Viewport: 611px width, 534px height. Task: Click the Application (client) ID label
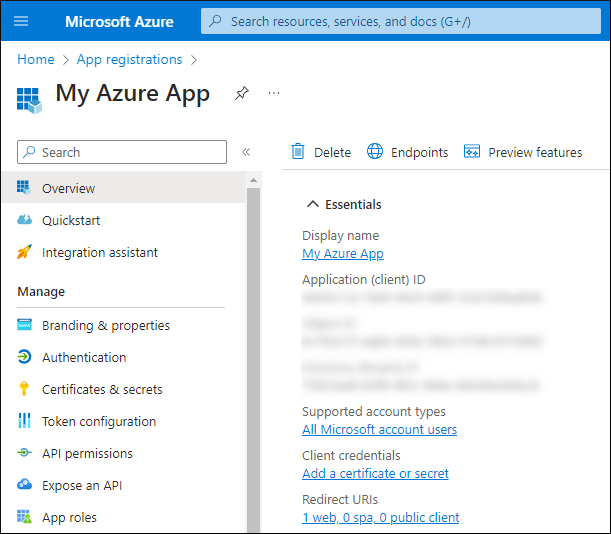tap(364, 279)
